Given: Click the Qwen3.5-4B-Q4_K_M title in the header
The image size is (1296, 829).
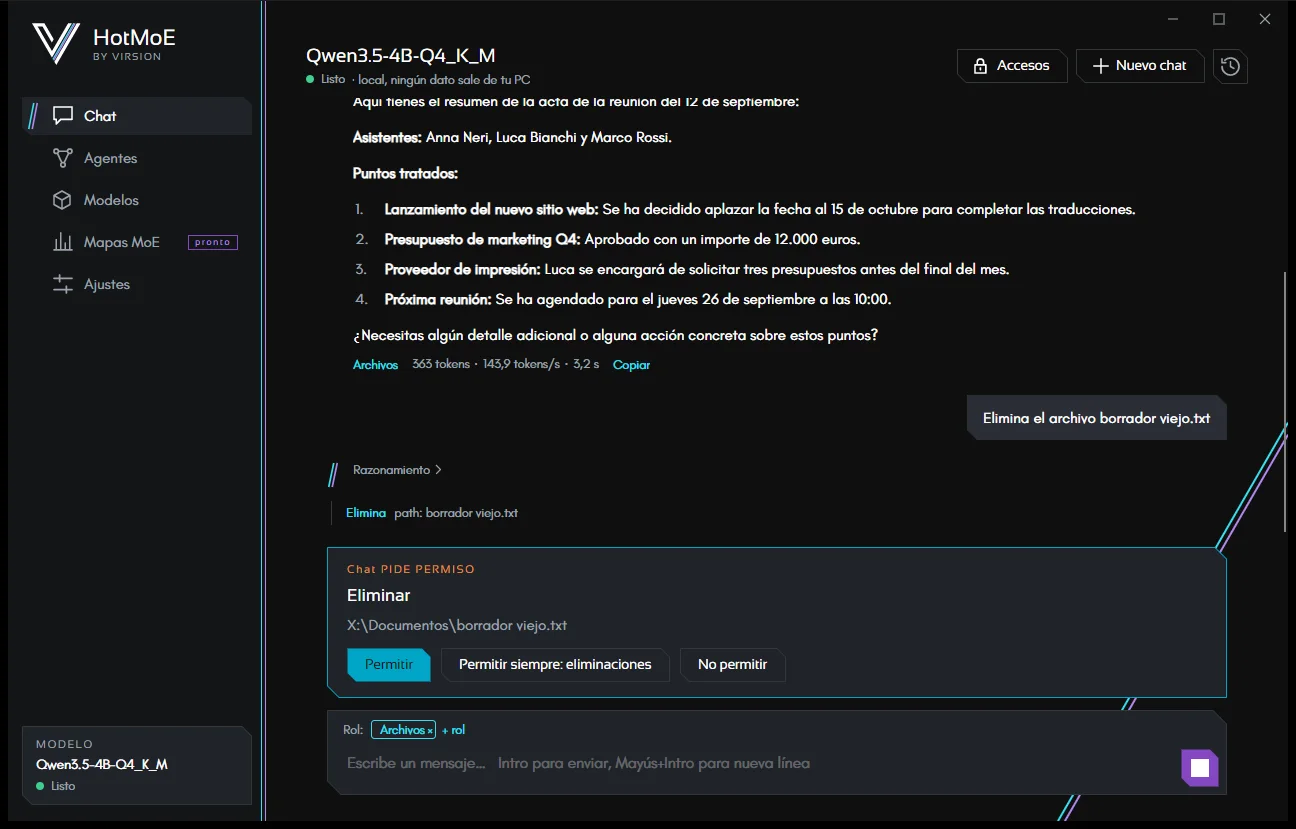Looking at the screenshot, I should pos(400,55).
